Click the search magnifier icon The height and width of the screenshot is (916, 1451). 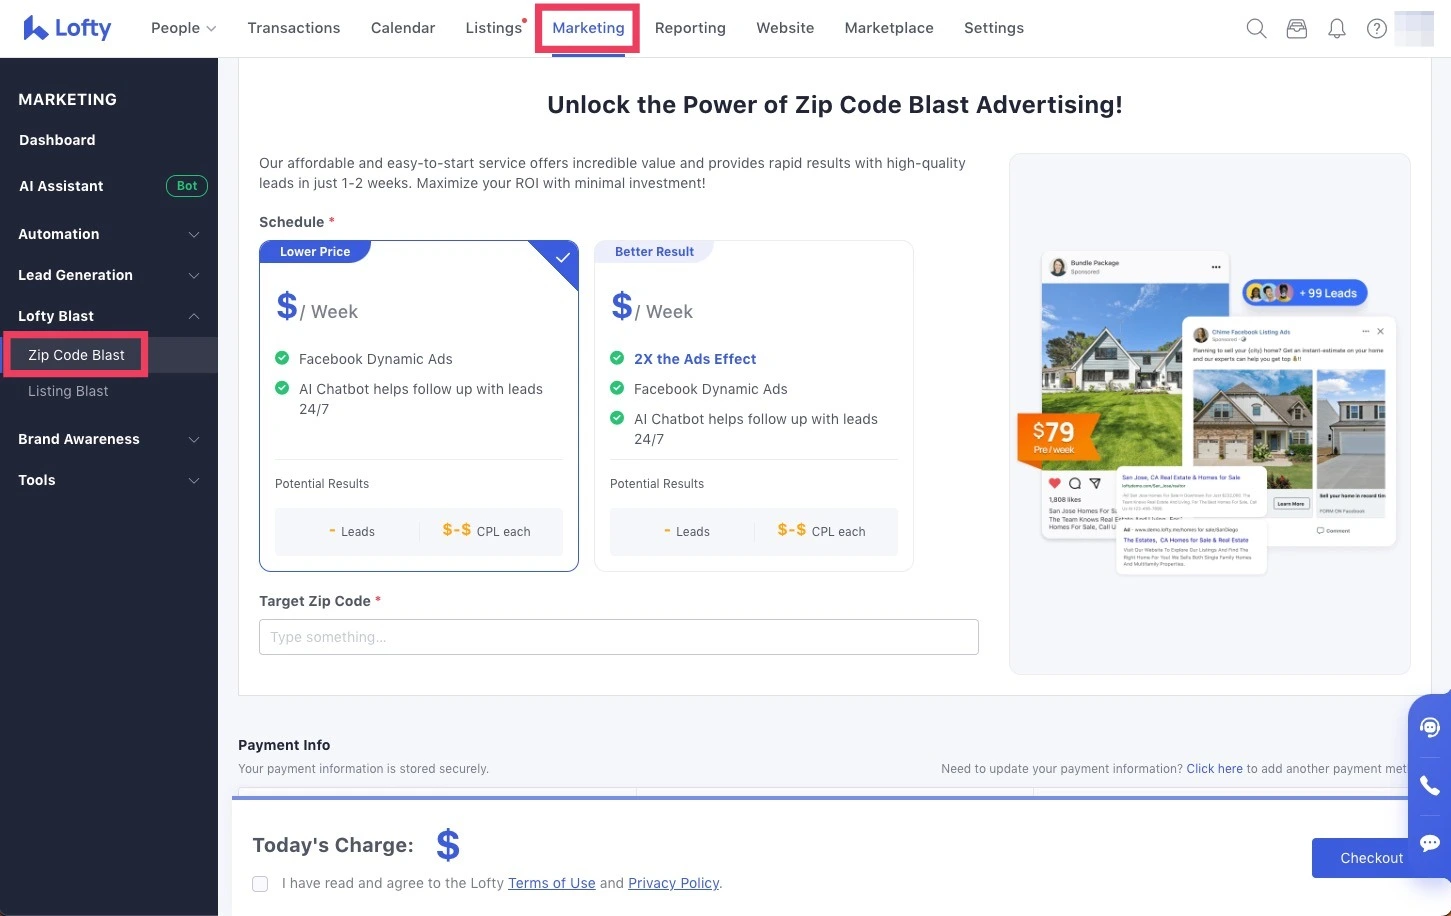point(1256,29)
